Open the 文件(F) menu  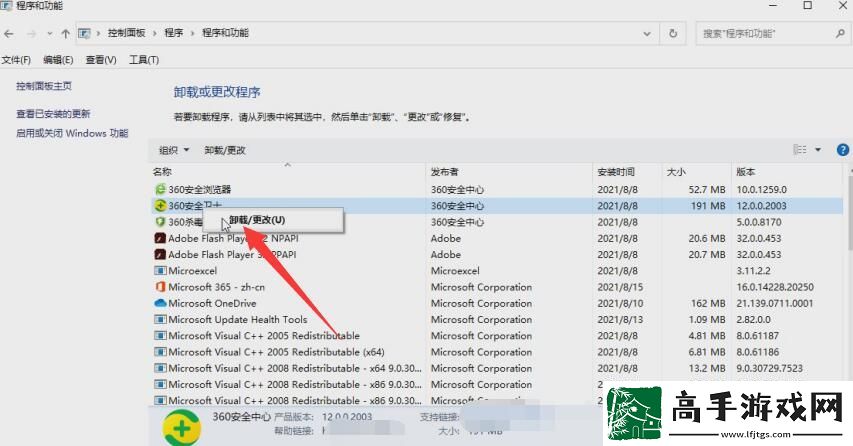tap(16, 60)
